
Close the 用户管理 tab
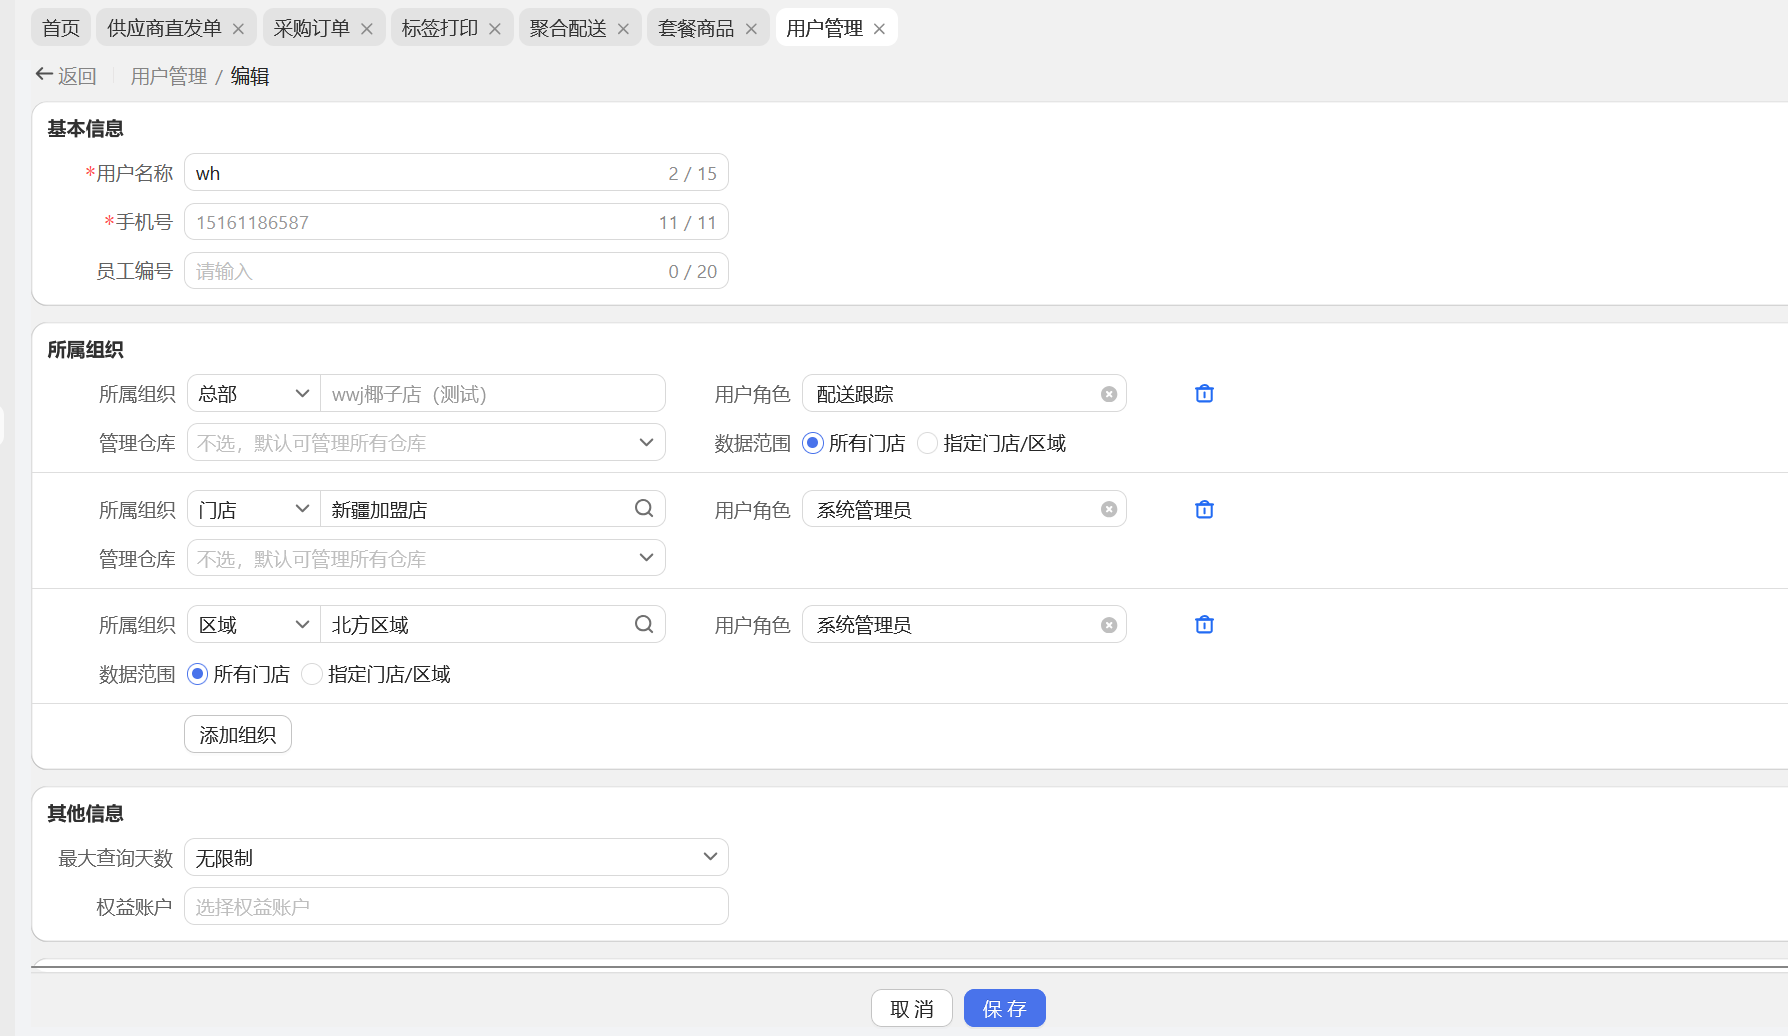point(879,29)
